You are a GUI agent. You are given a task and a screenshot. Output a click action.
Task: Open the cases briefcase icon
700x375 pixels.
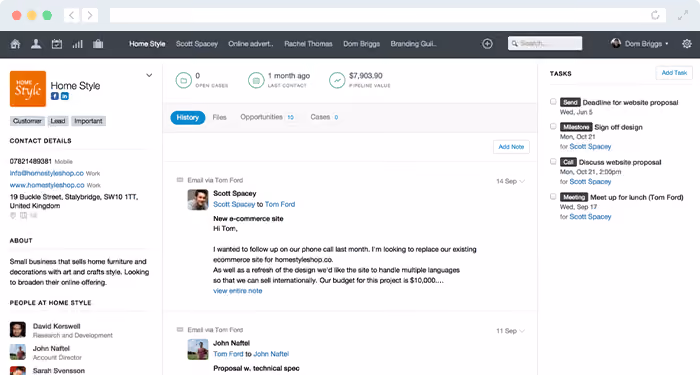coord(98,44)
